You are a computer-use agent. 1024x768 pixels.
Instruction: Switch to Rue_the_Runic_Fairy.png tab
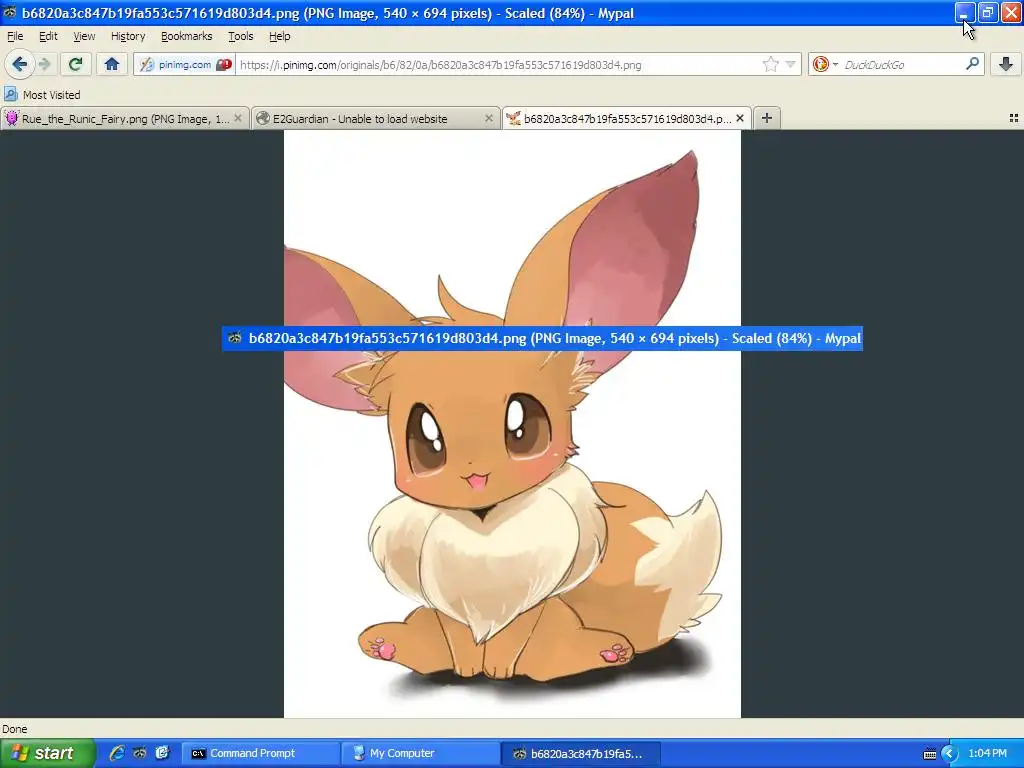tap(124, 118)
